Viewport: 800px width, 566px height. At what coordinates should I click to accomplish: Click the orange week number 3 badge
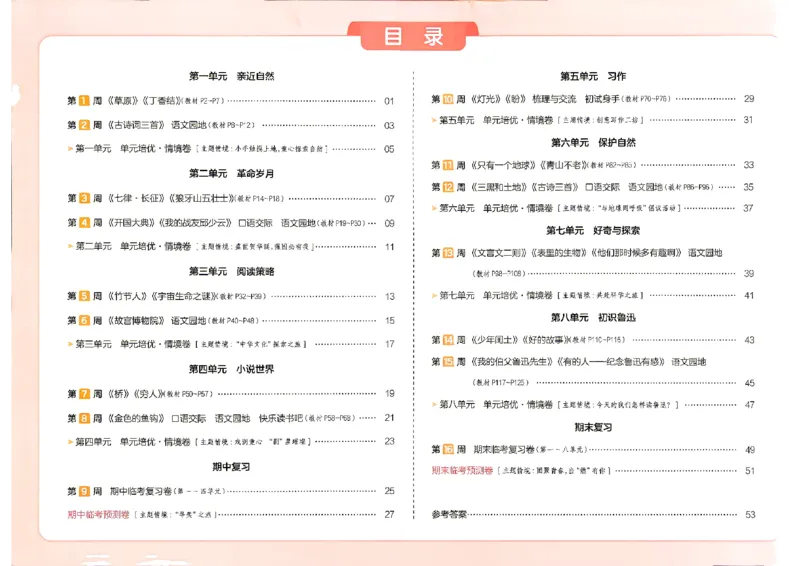click(x=84, y=198)
